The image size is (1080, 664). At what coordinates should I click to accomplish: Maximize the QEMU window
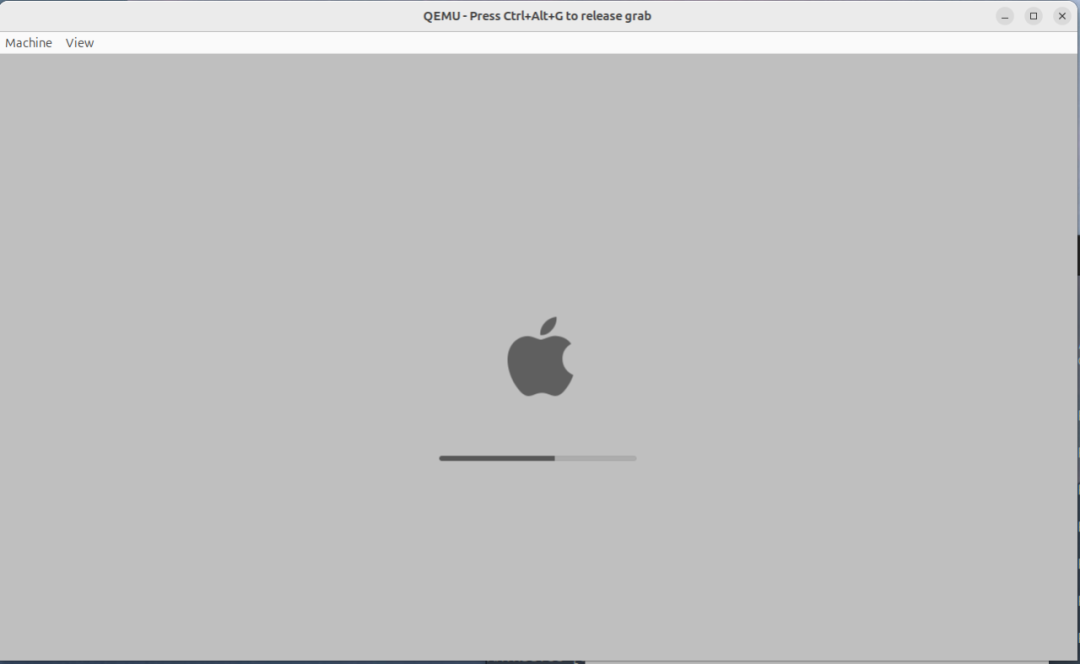pos(1033,16)
